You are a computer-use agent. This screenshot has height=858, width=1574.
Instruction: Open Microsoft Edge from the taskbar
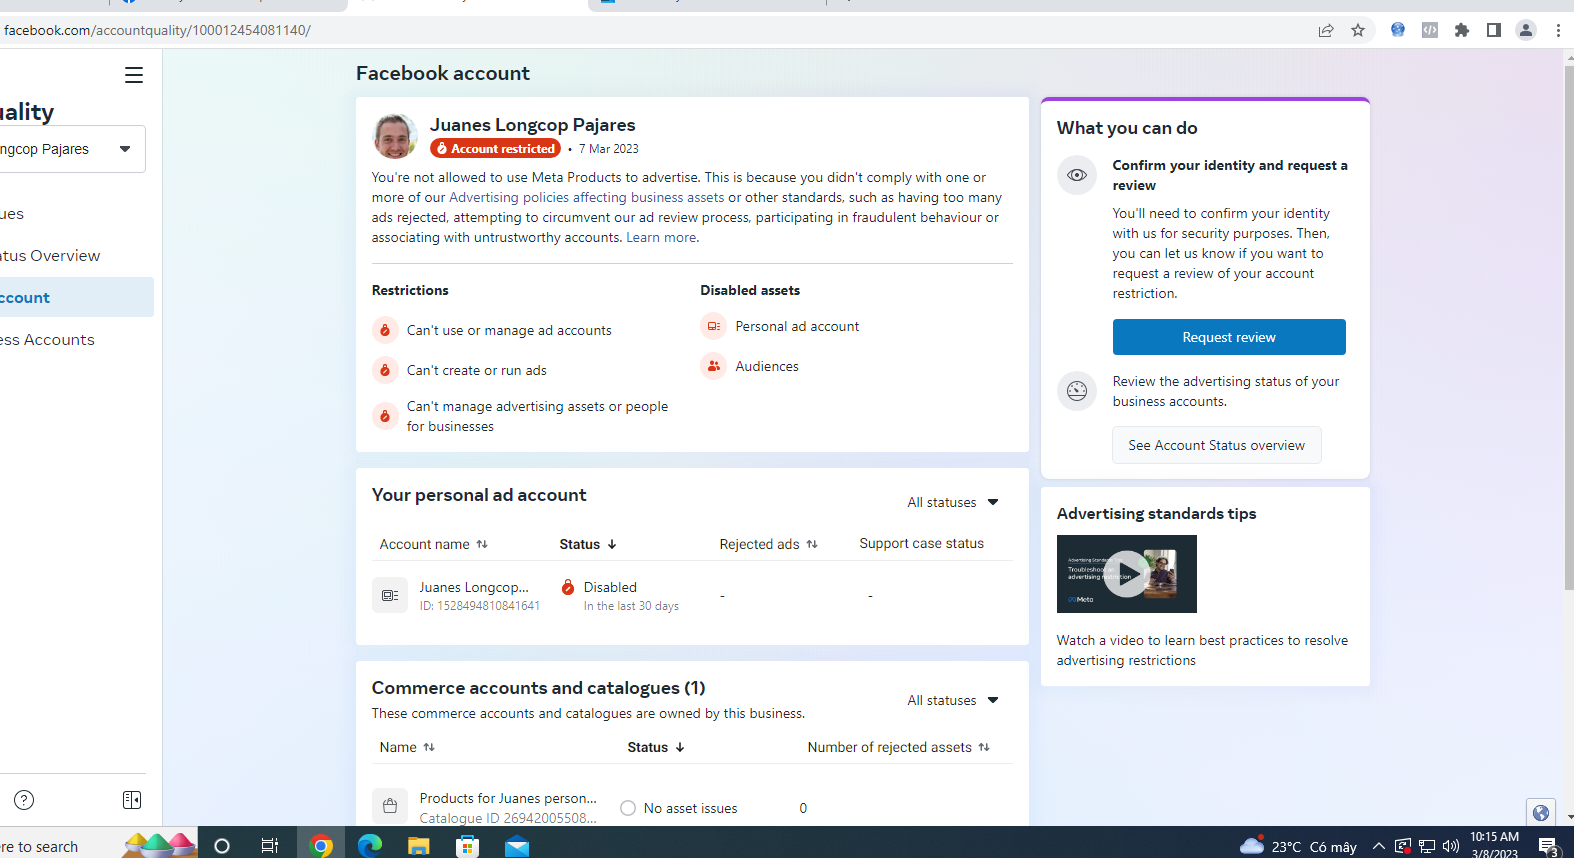click(x=370, y=846)
